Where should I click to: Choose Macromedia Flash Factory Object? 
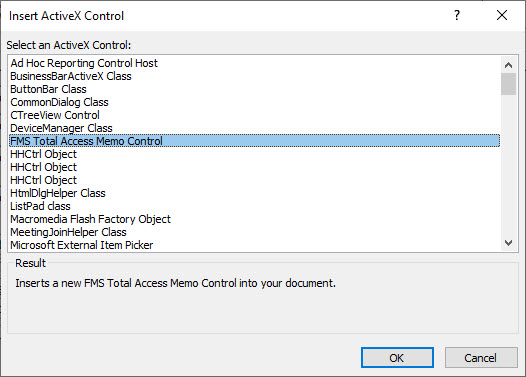(254, 219)
